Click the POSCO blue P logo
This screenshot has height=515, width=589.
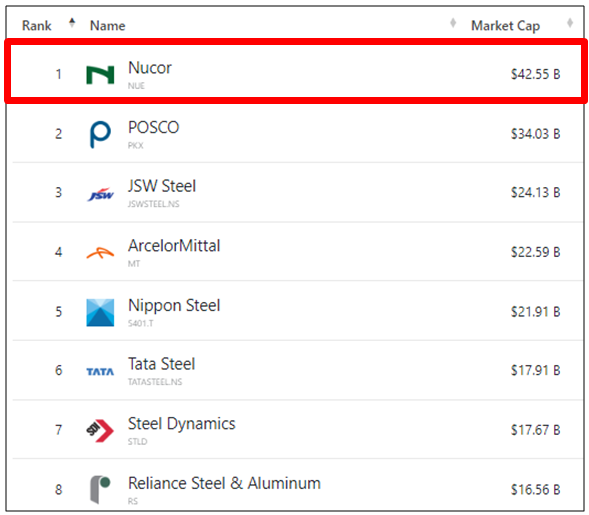pyautogui.click(x=100, y=134)
